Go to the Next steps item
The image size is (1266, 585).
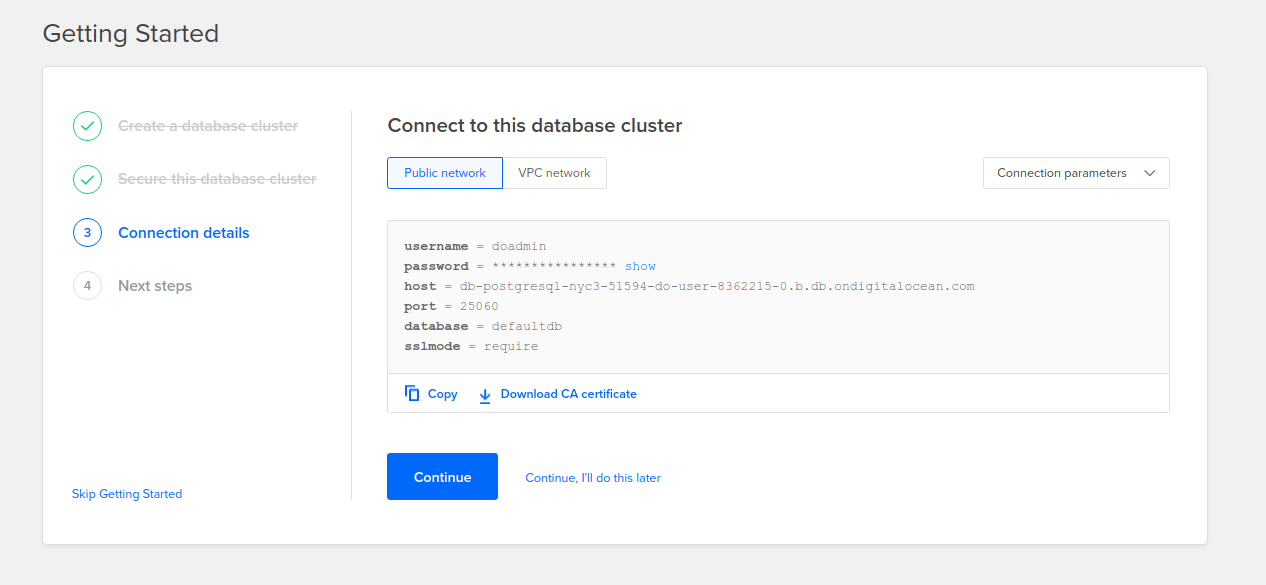click(155, 286)
